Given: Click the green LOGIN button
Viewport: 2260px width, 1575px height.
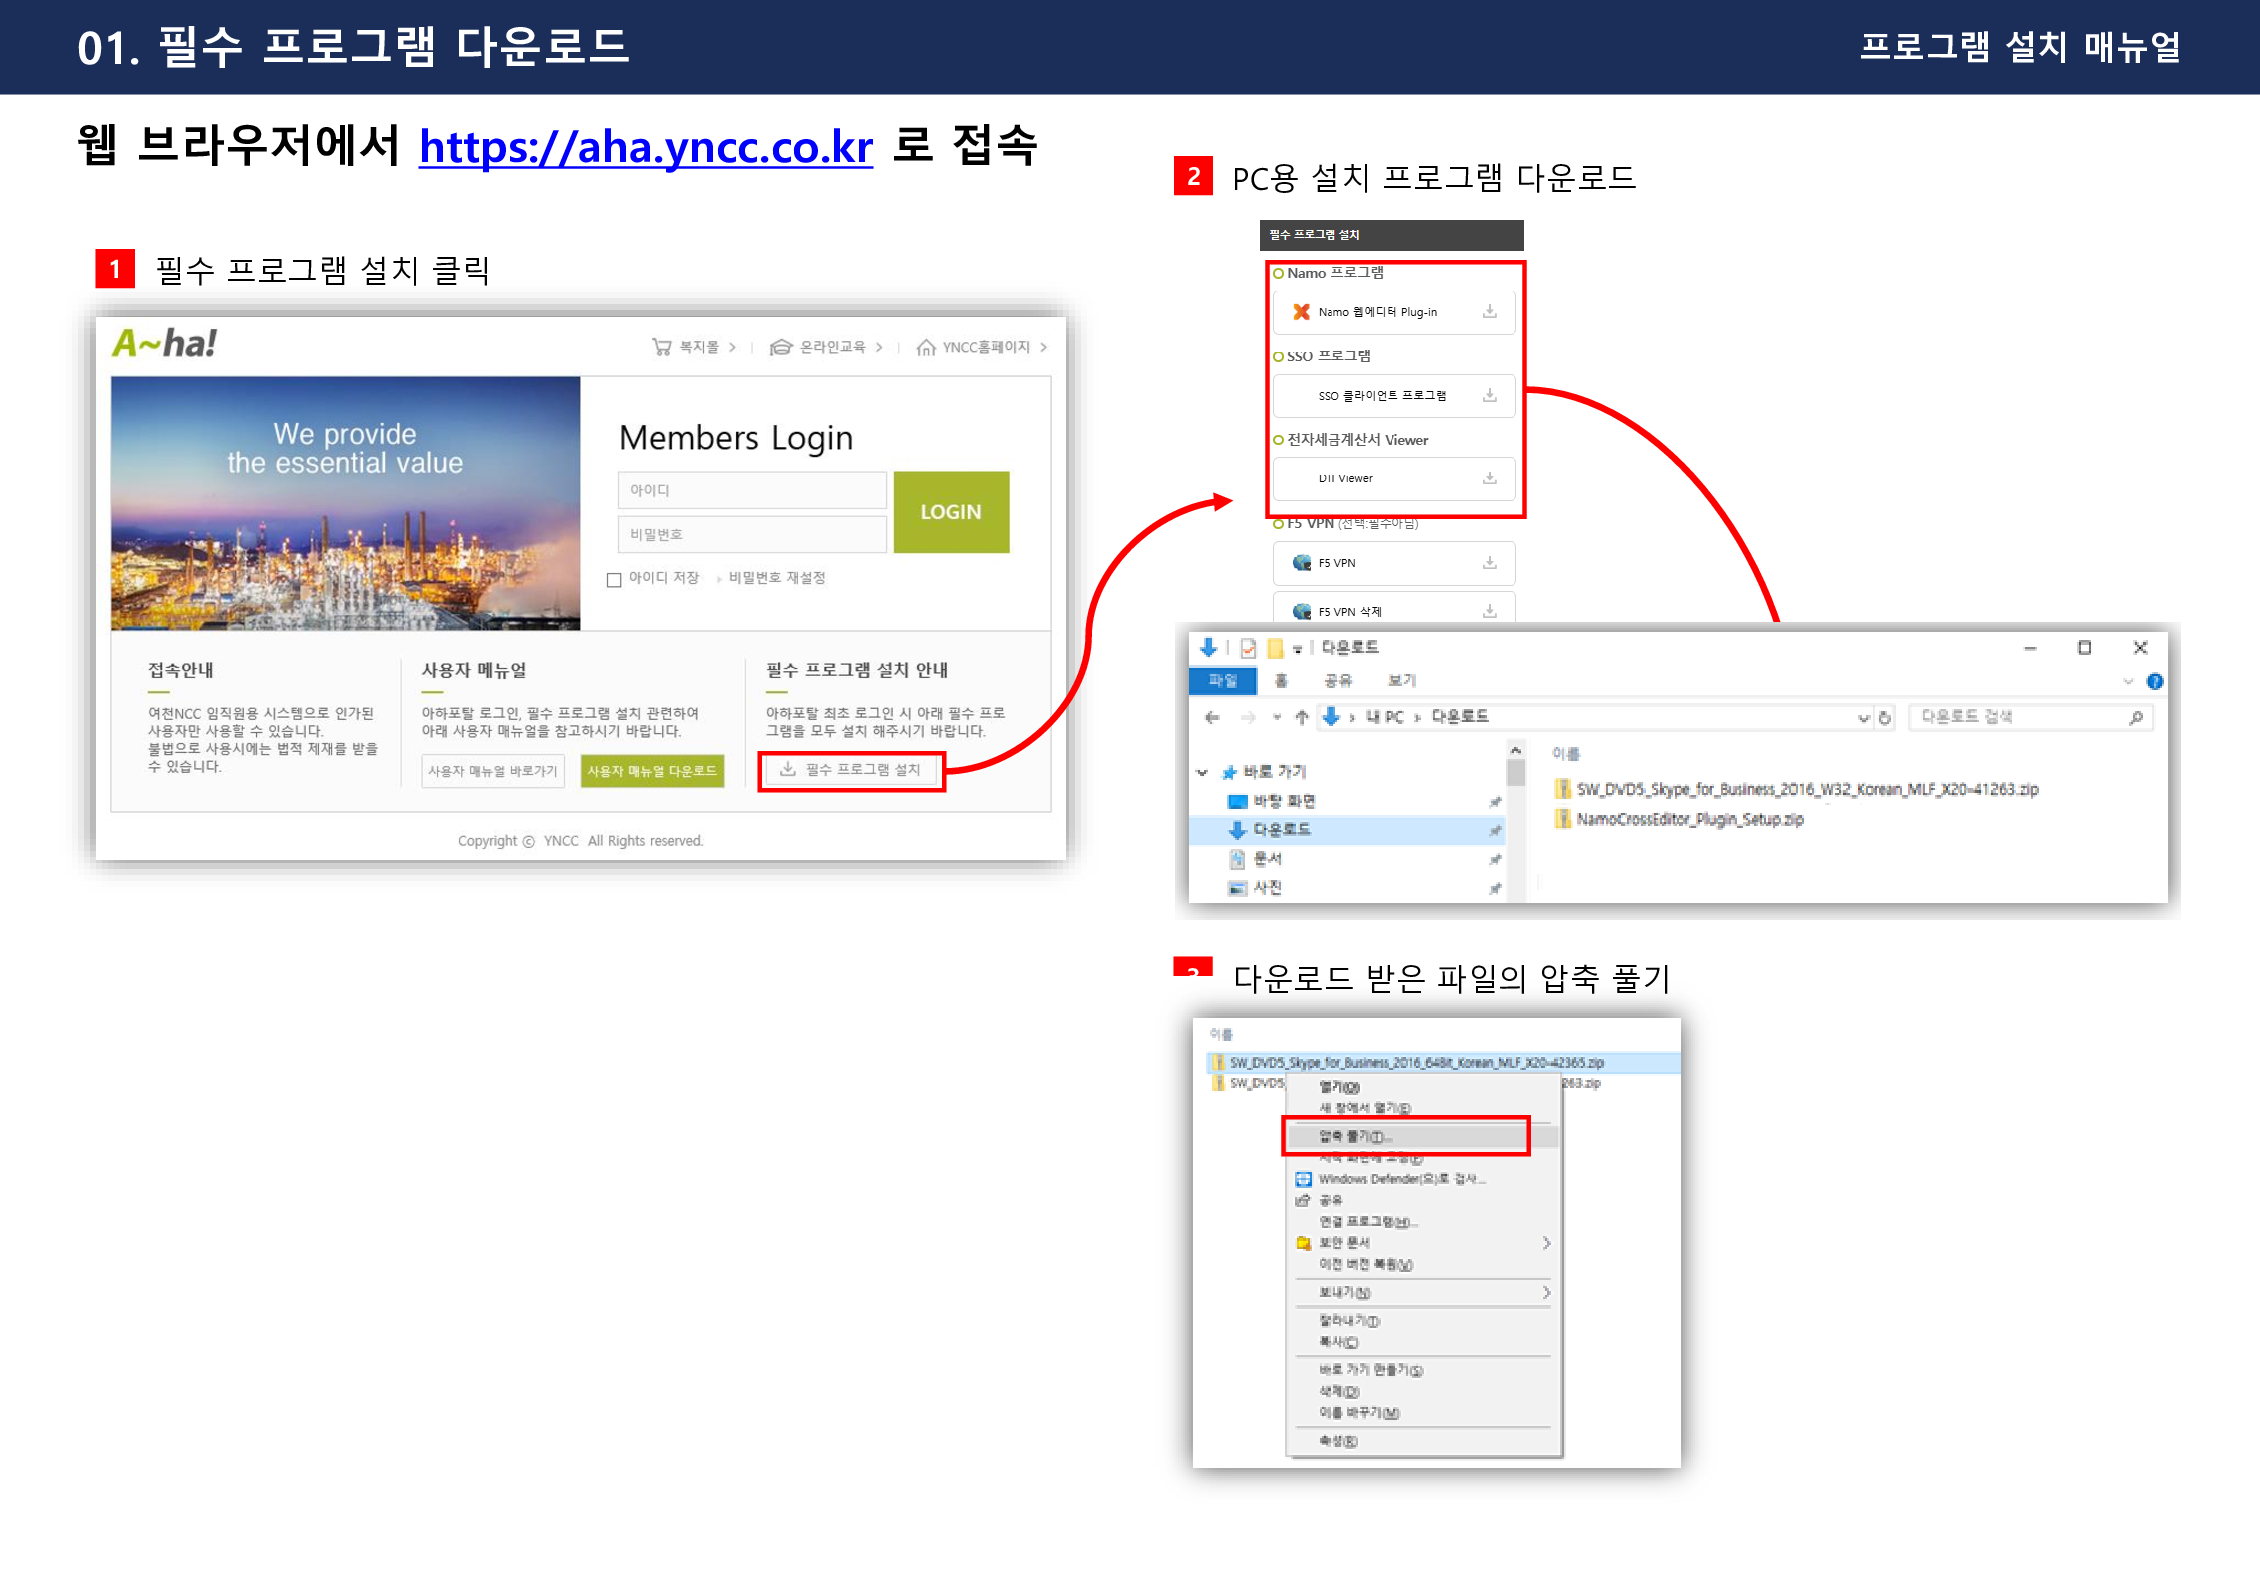Looking at the screenshot, I should (950, 511).
